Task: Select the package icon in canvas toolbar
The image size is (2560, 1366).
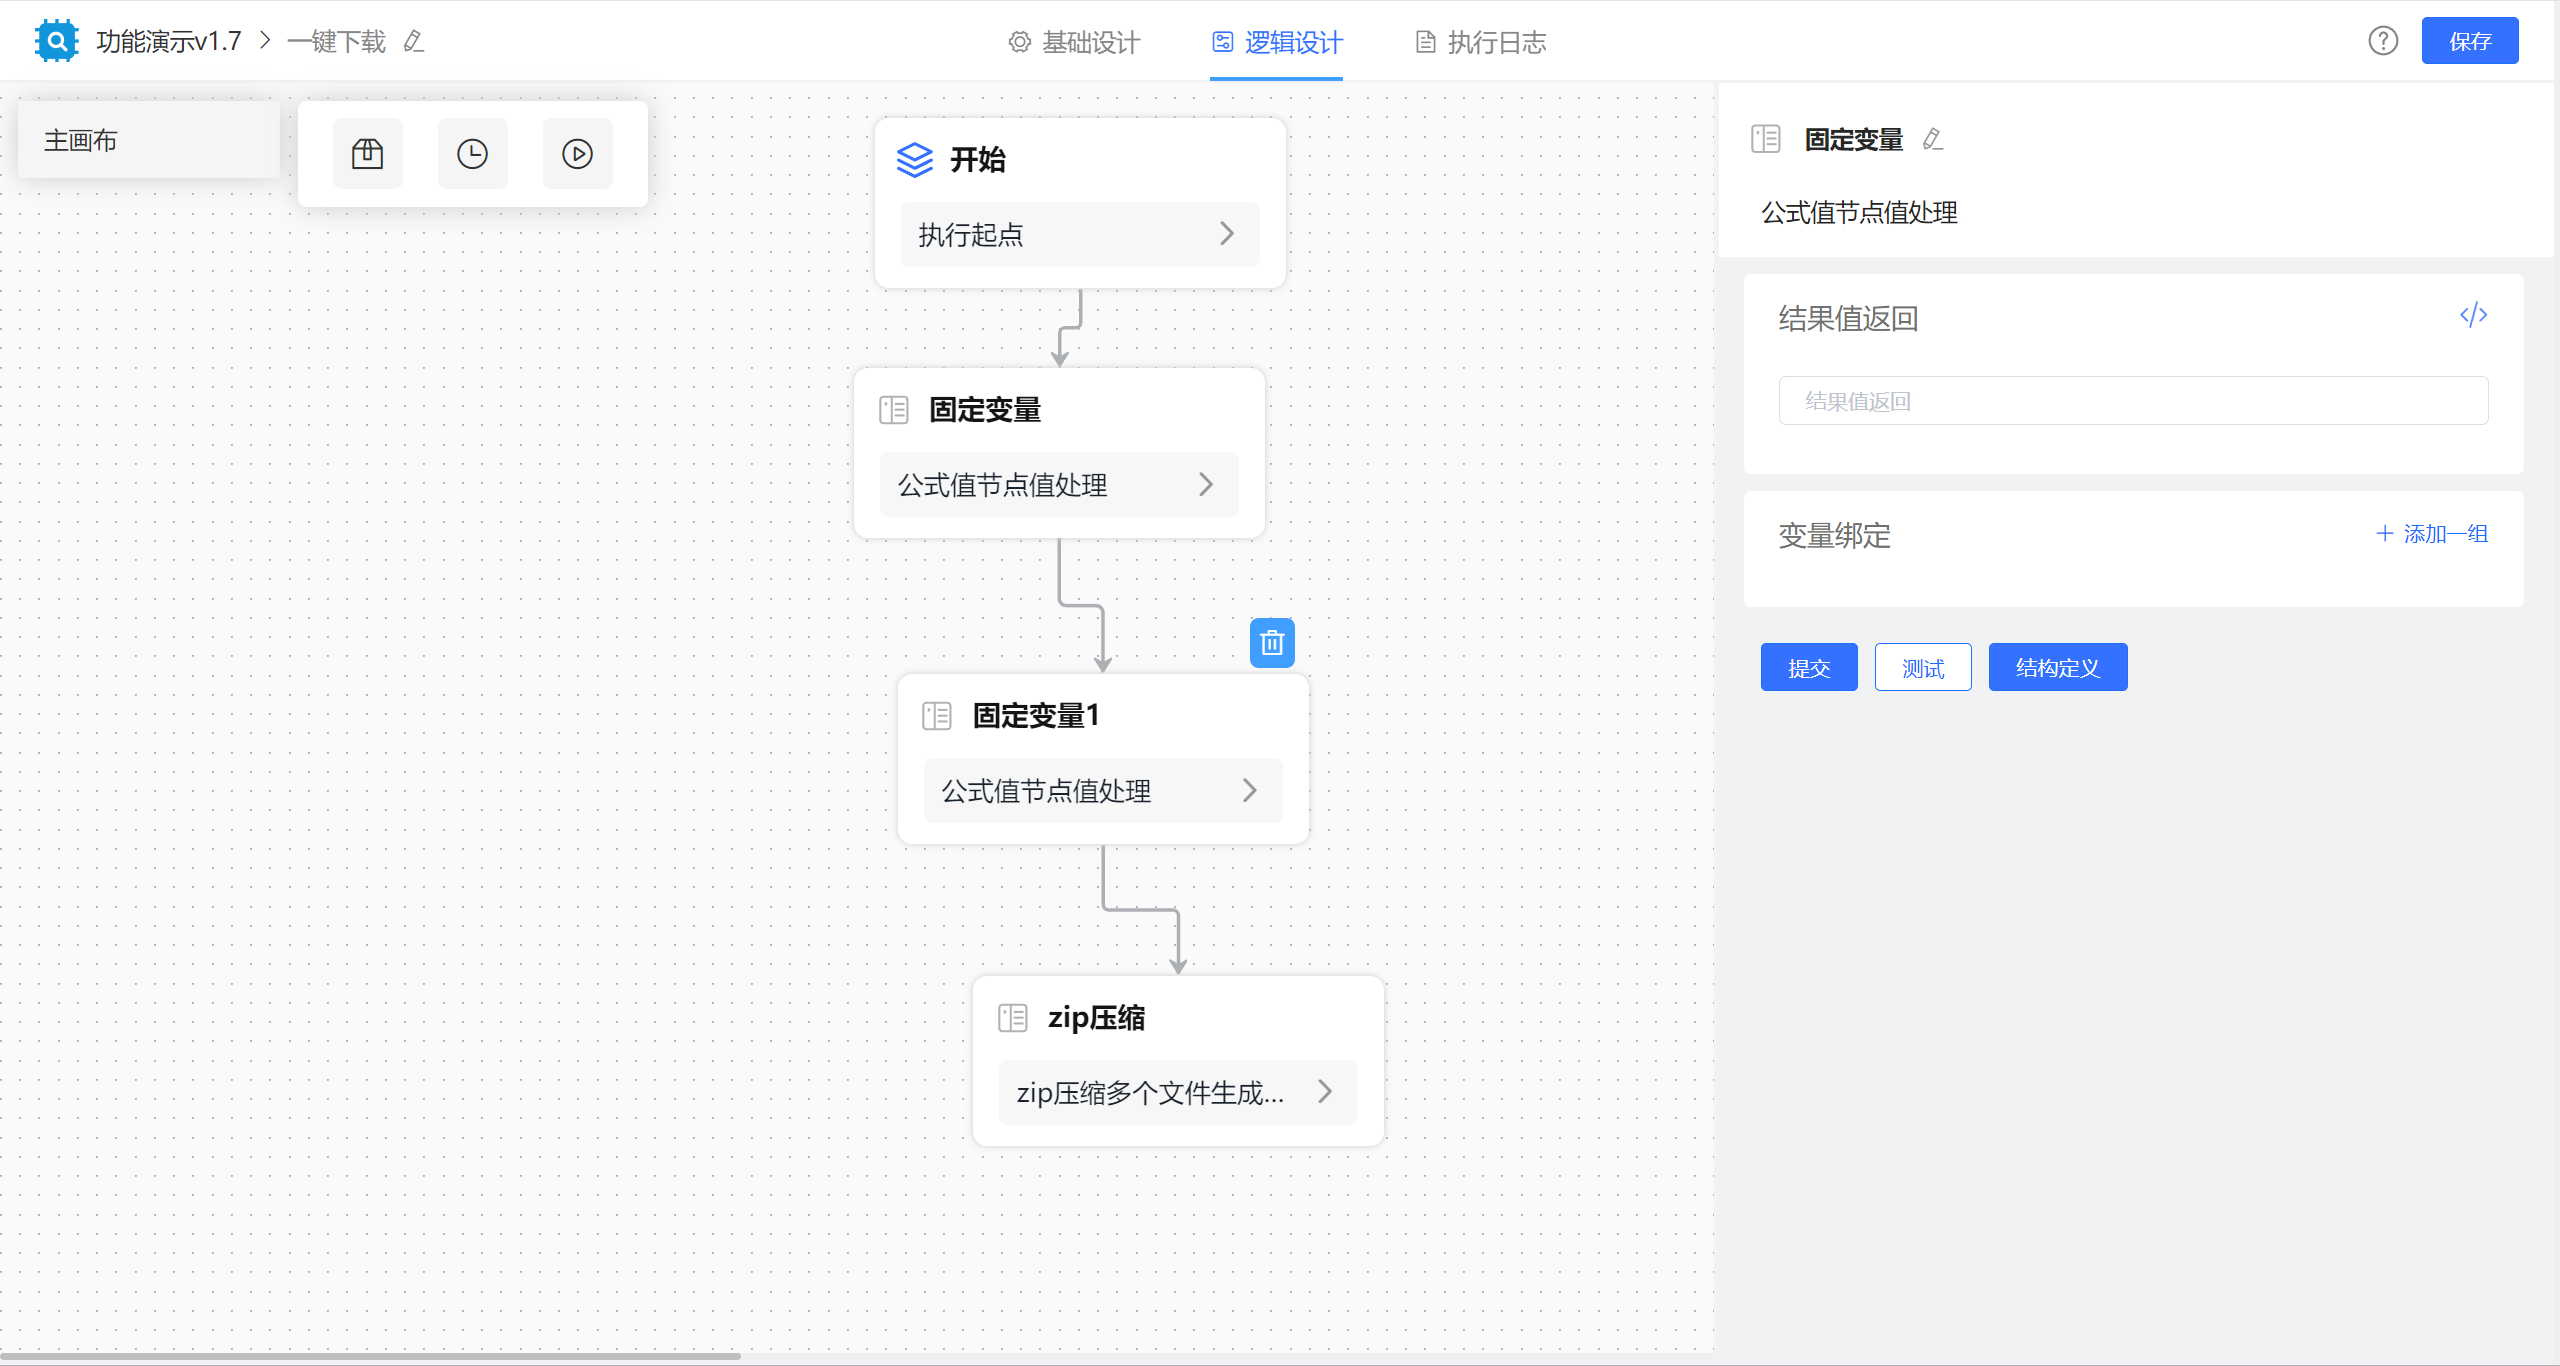Action: (367, 153)
